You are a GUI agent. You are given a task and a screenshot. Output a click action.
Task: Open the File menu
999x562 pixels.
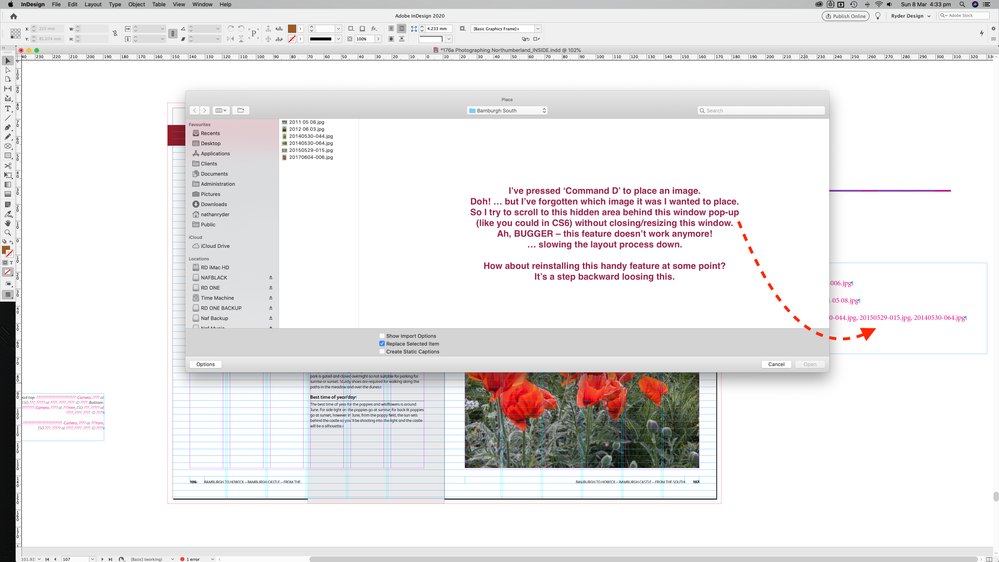(x=56, y=4)
